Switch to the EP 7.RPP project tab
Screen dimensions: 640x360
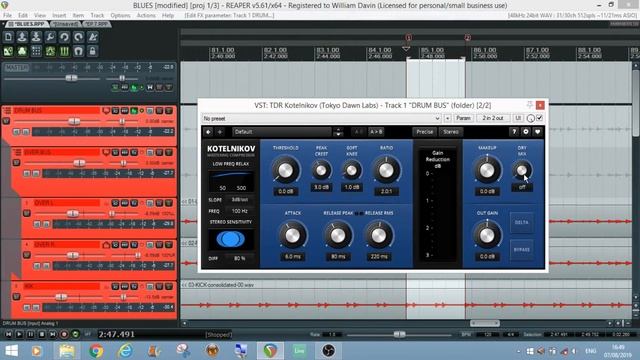click(97, 24)
